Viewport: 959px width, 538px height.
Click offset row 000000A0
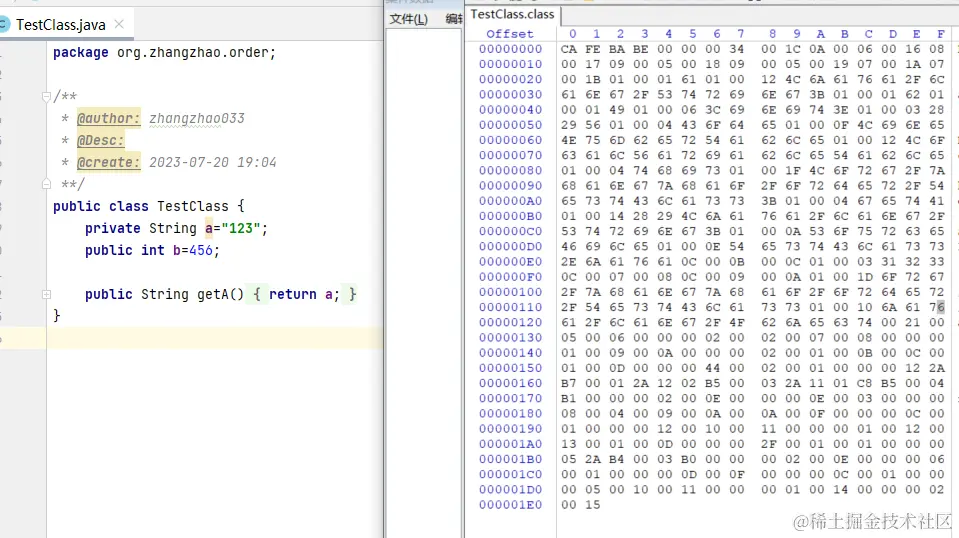(510, 201)
